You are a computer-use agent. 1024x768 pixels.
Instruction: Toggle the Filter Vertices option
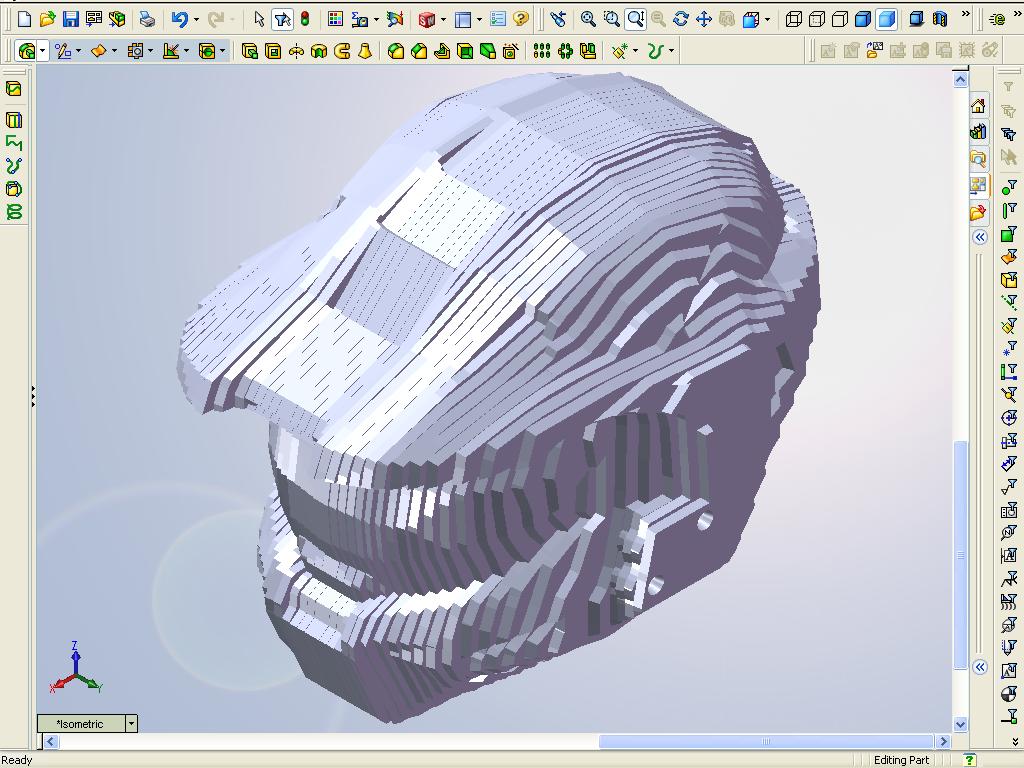(x=1009, y=188)
